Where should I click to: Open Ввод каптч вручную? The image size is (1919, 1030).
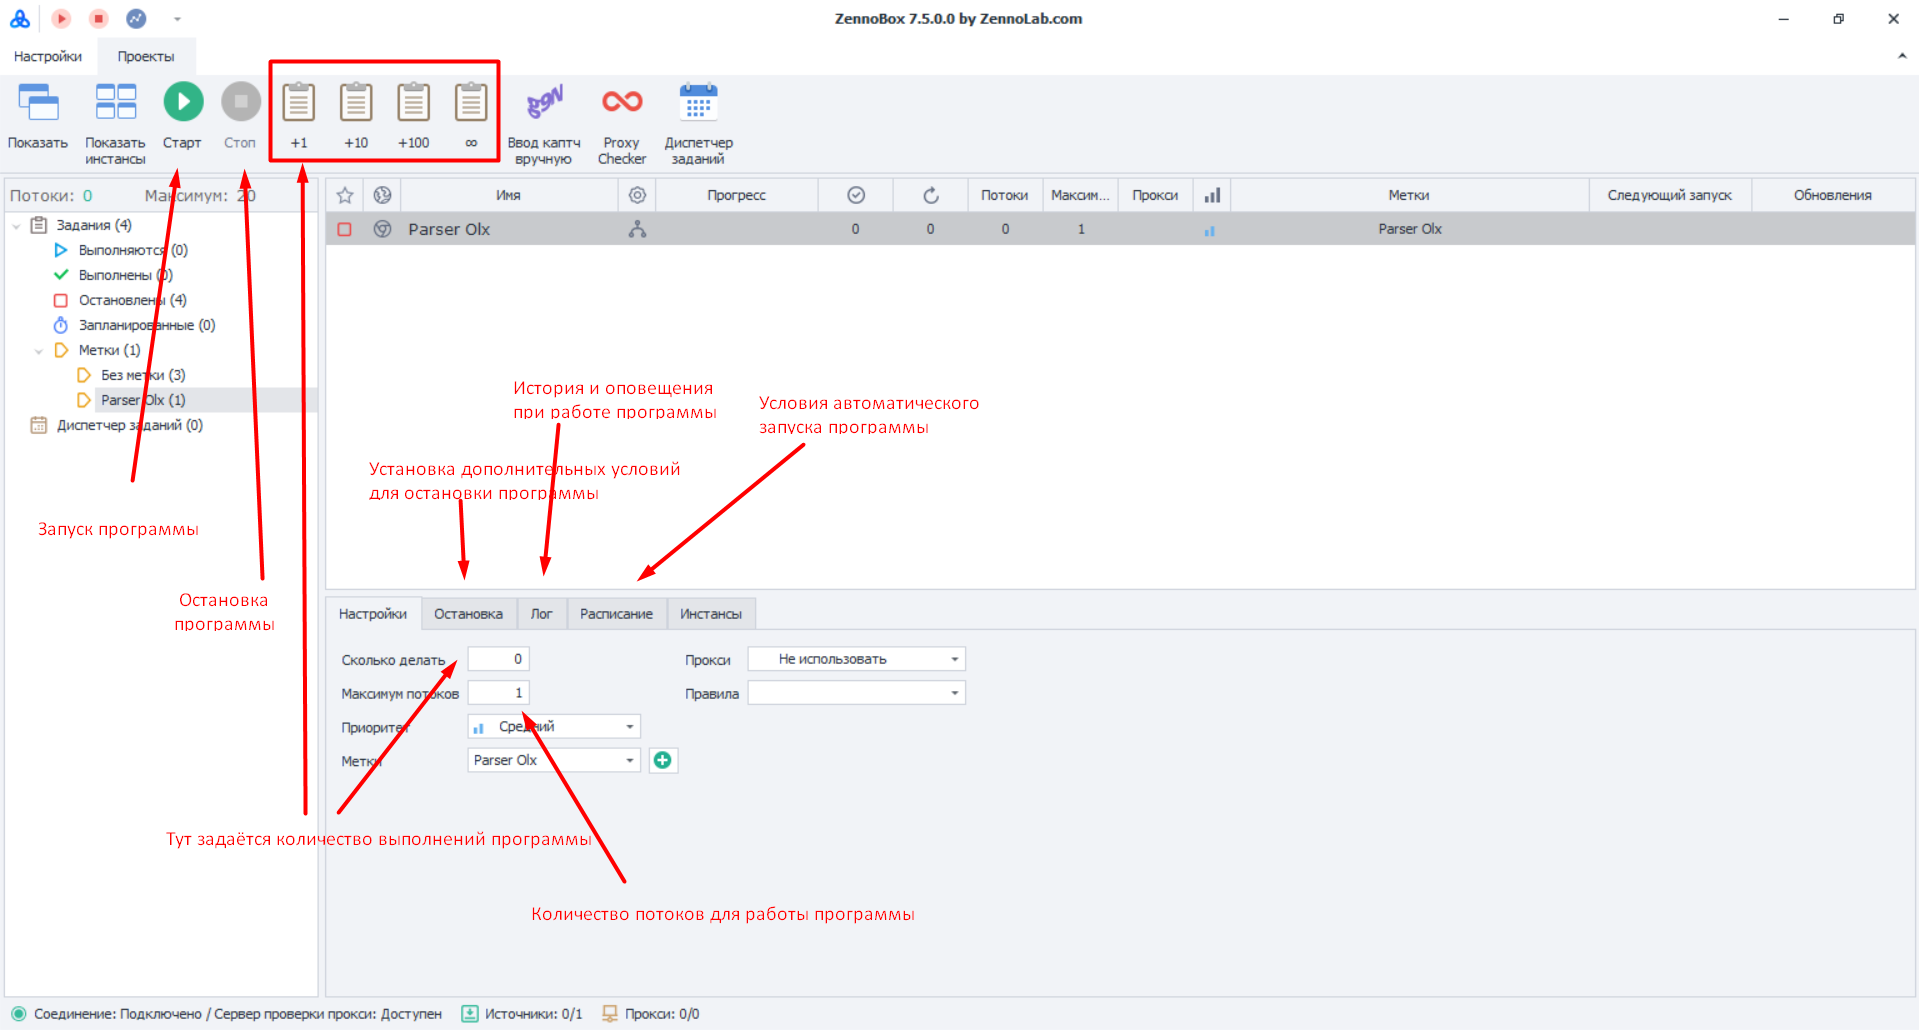pos(544,124)
